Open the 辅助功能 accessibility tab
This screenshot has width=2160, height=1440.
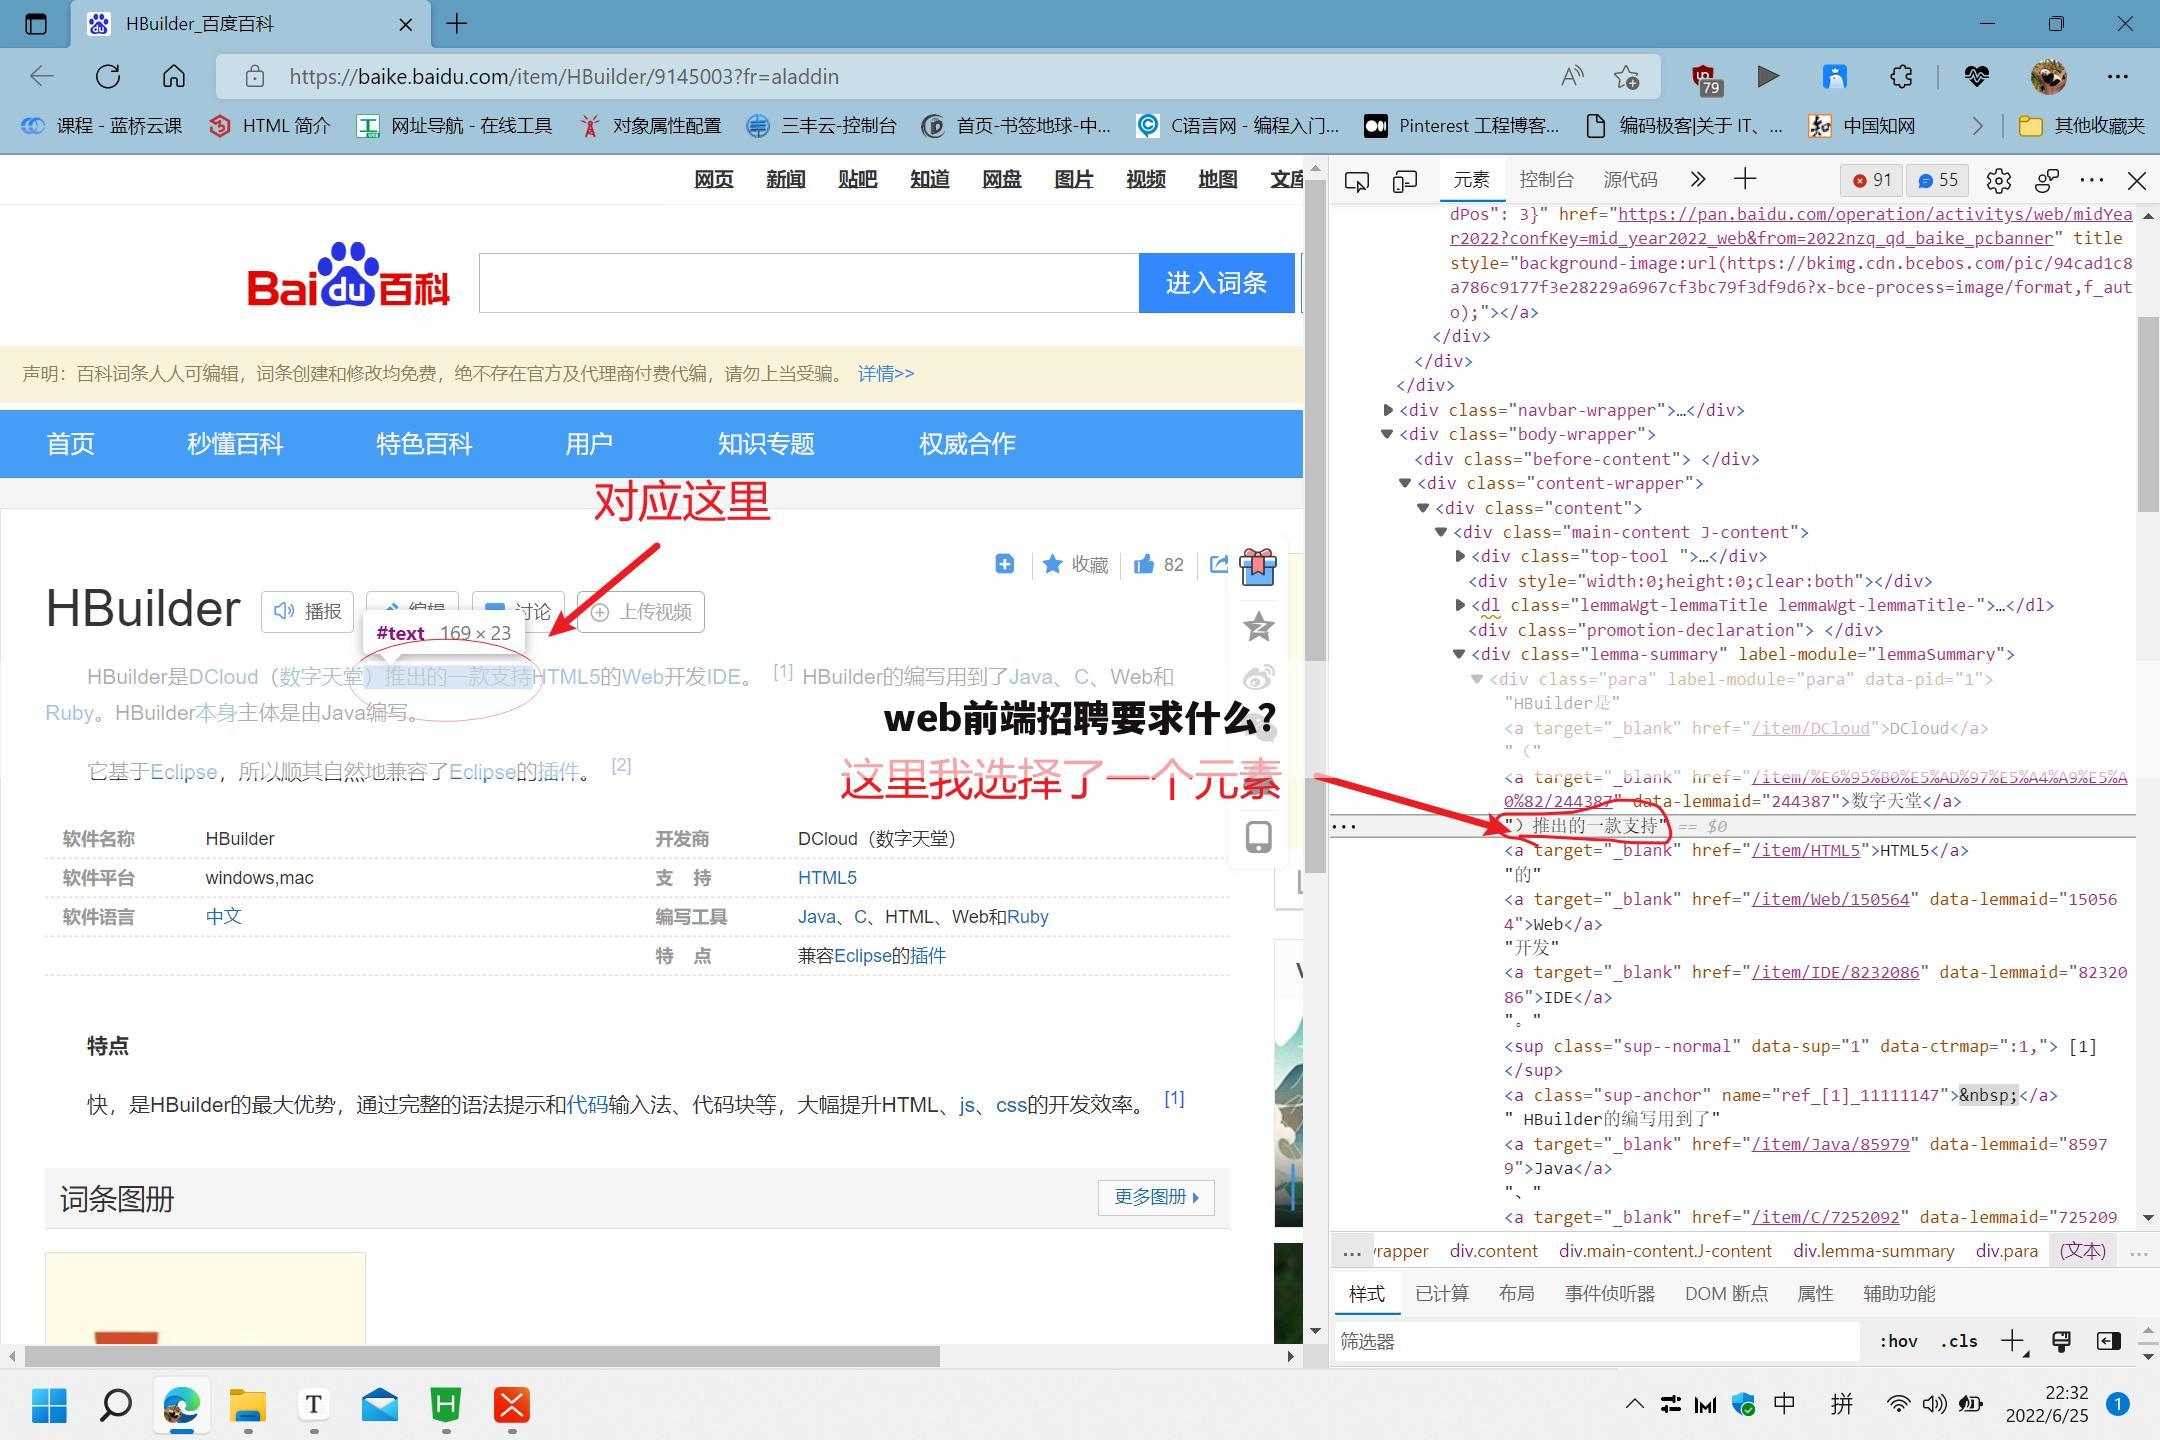pyautogui.click(x=1899, y=1293)
